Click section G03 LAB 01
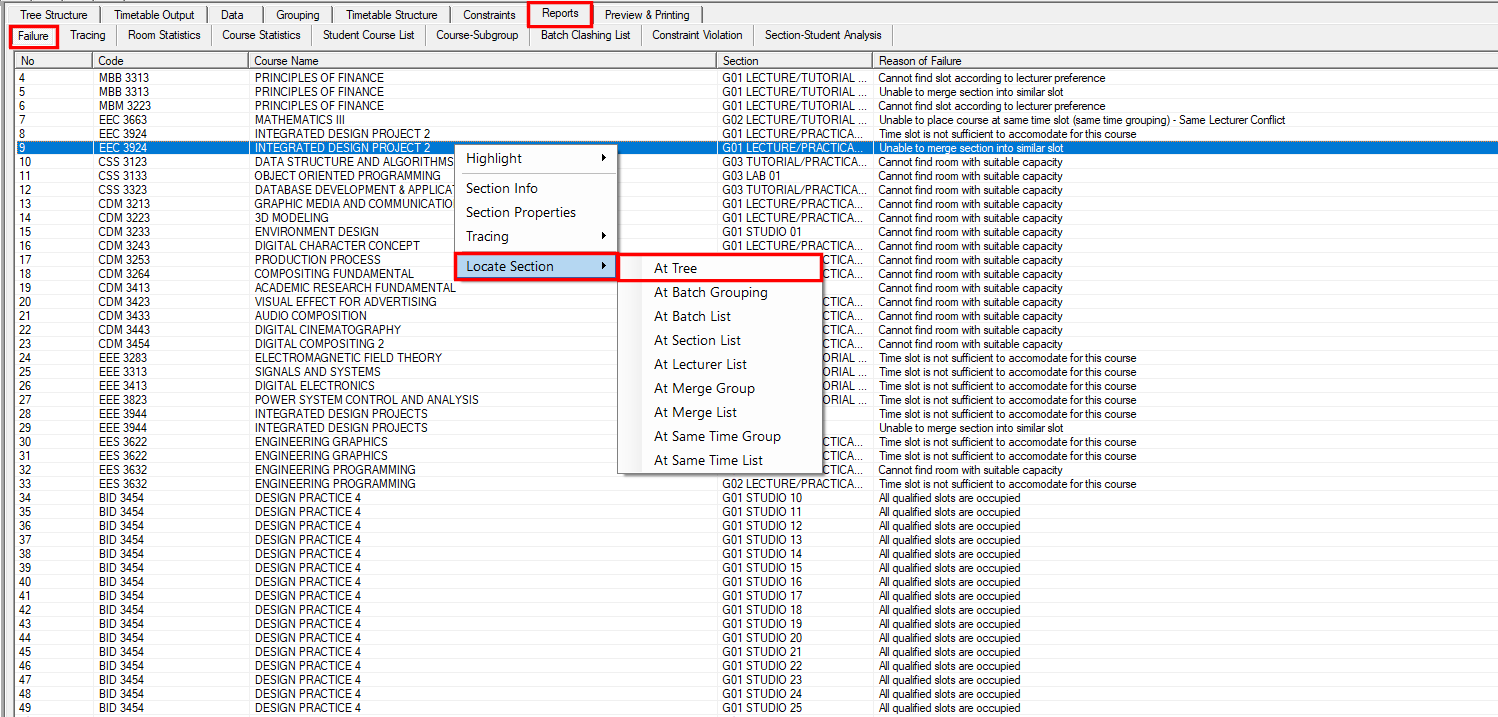Image resolution: width=1498 pixels, height=717 pixels. [x=752, y=176]
